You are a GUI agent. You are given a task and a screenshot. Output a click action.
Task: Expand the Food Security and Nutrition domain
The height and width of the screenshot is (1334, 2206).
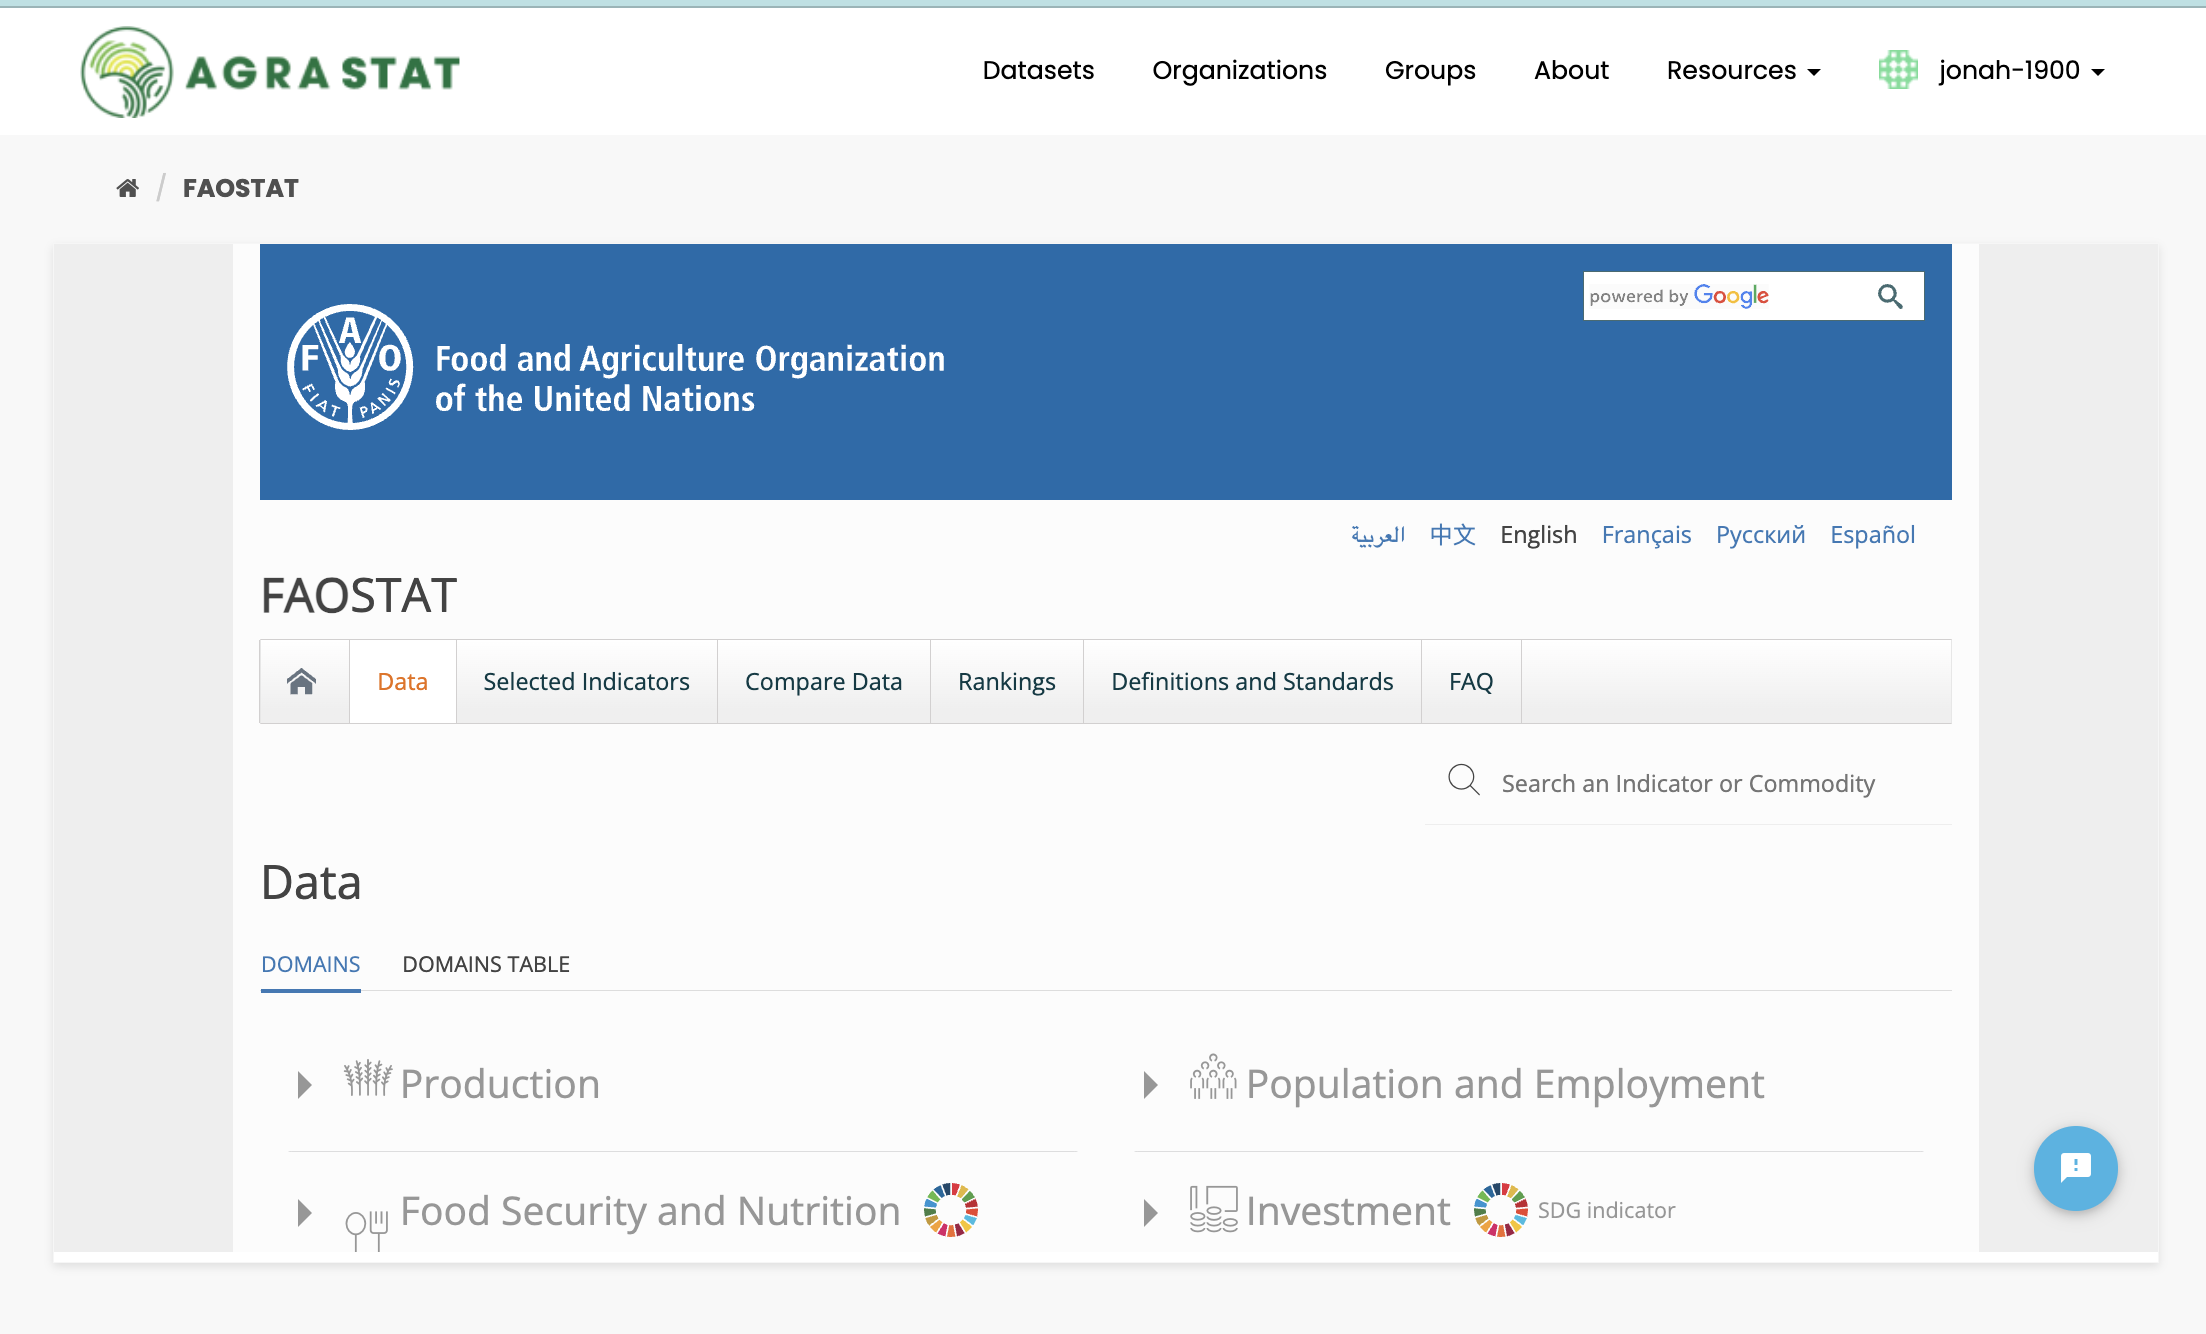click(x=305, y=1213)
